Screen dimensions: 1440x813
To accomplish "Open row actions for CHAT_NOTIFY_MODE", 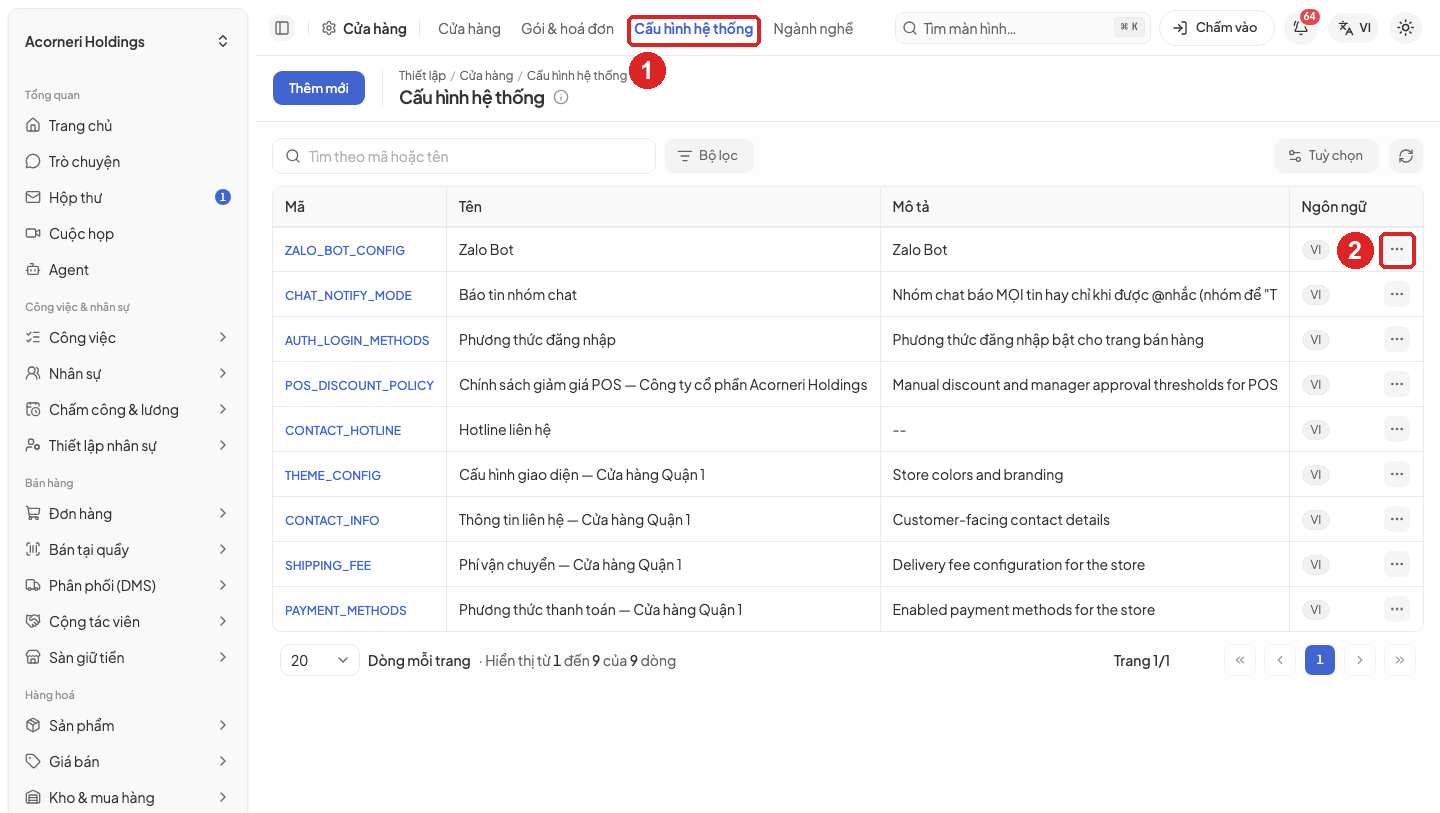I will click(x=1397, y=294).
